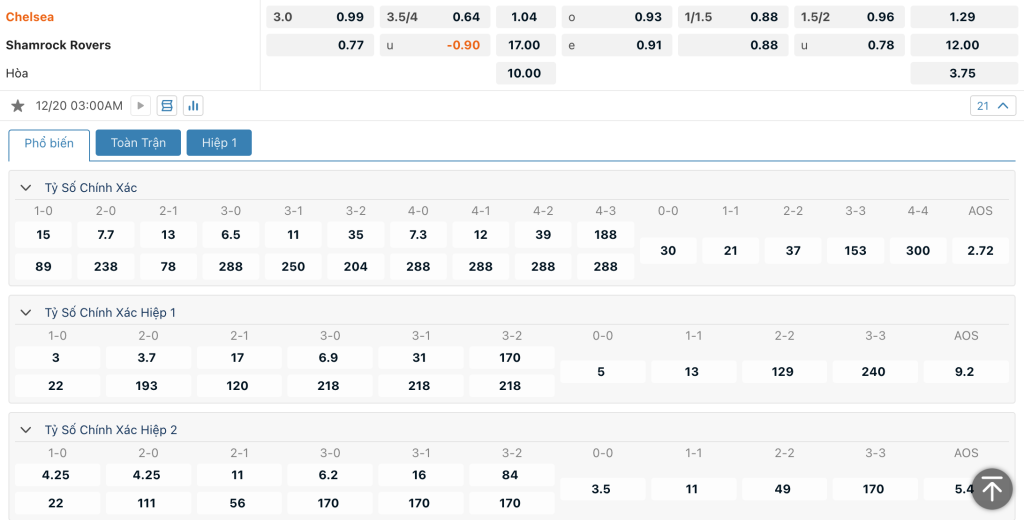The height and width of the screenshot is (520, 1024).
Task: Choose first-half 0-0 score at 5
Action: click(x=602, y=372)
